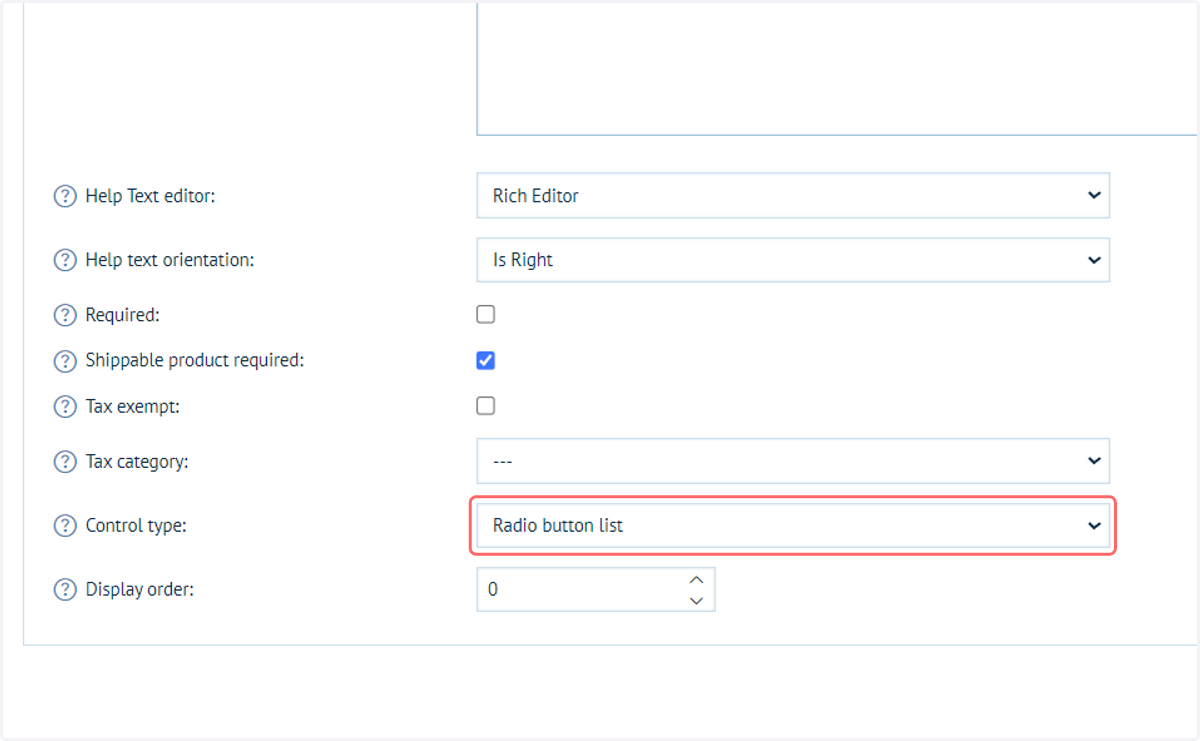Click the Tax category label

click(137, 462)
